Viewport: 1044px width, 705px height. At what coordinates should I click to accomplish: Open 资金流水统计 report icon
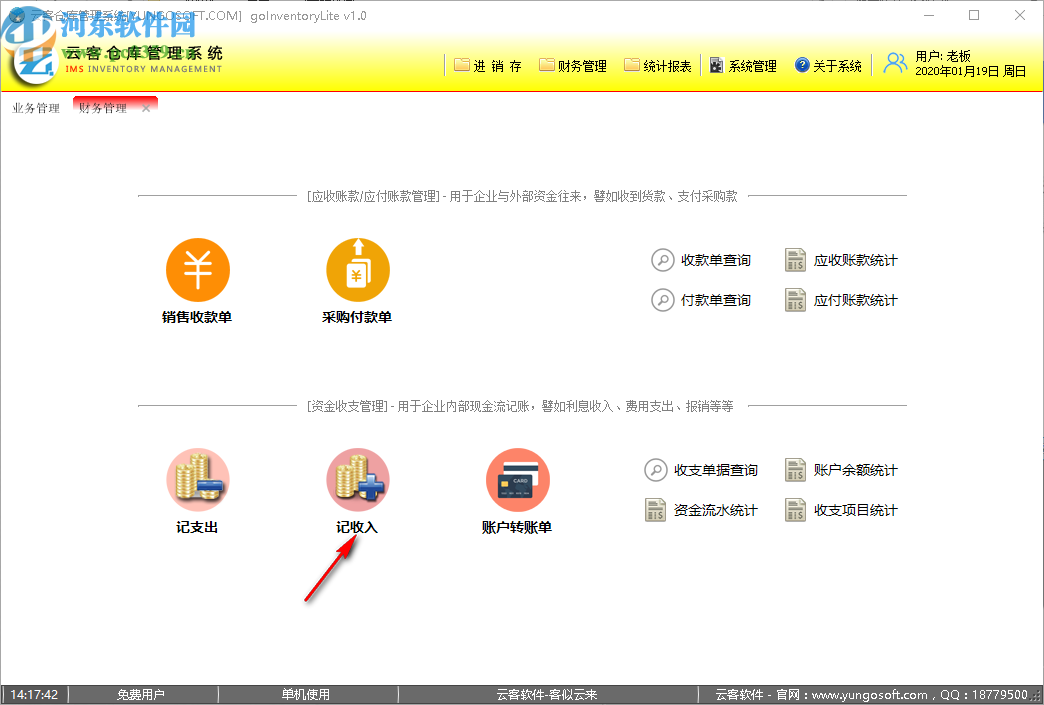click(x=655, y=509)
